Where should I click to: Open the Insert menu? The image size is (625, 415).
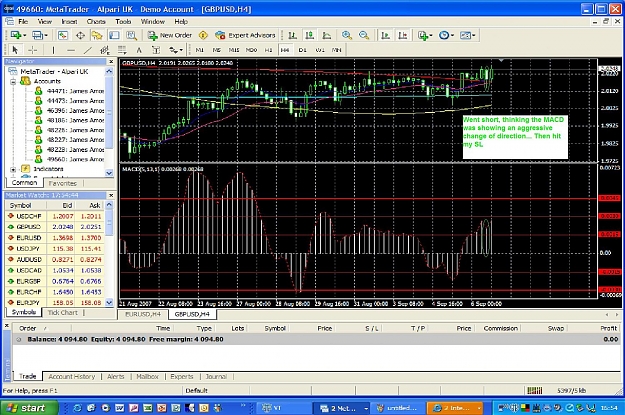[69, 22]
